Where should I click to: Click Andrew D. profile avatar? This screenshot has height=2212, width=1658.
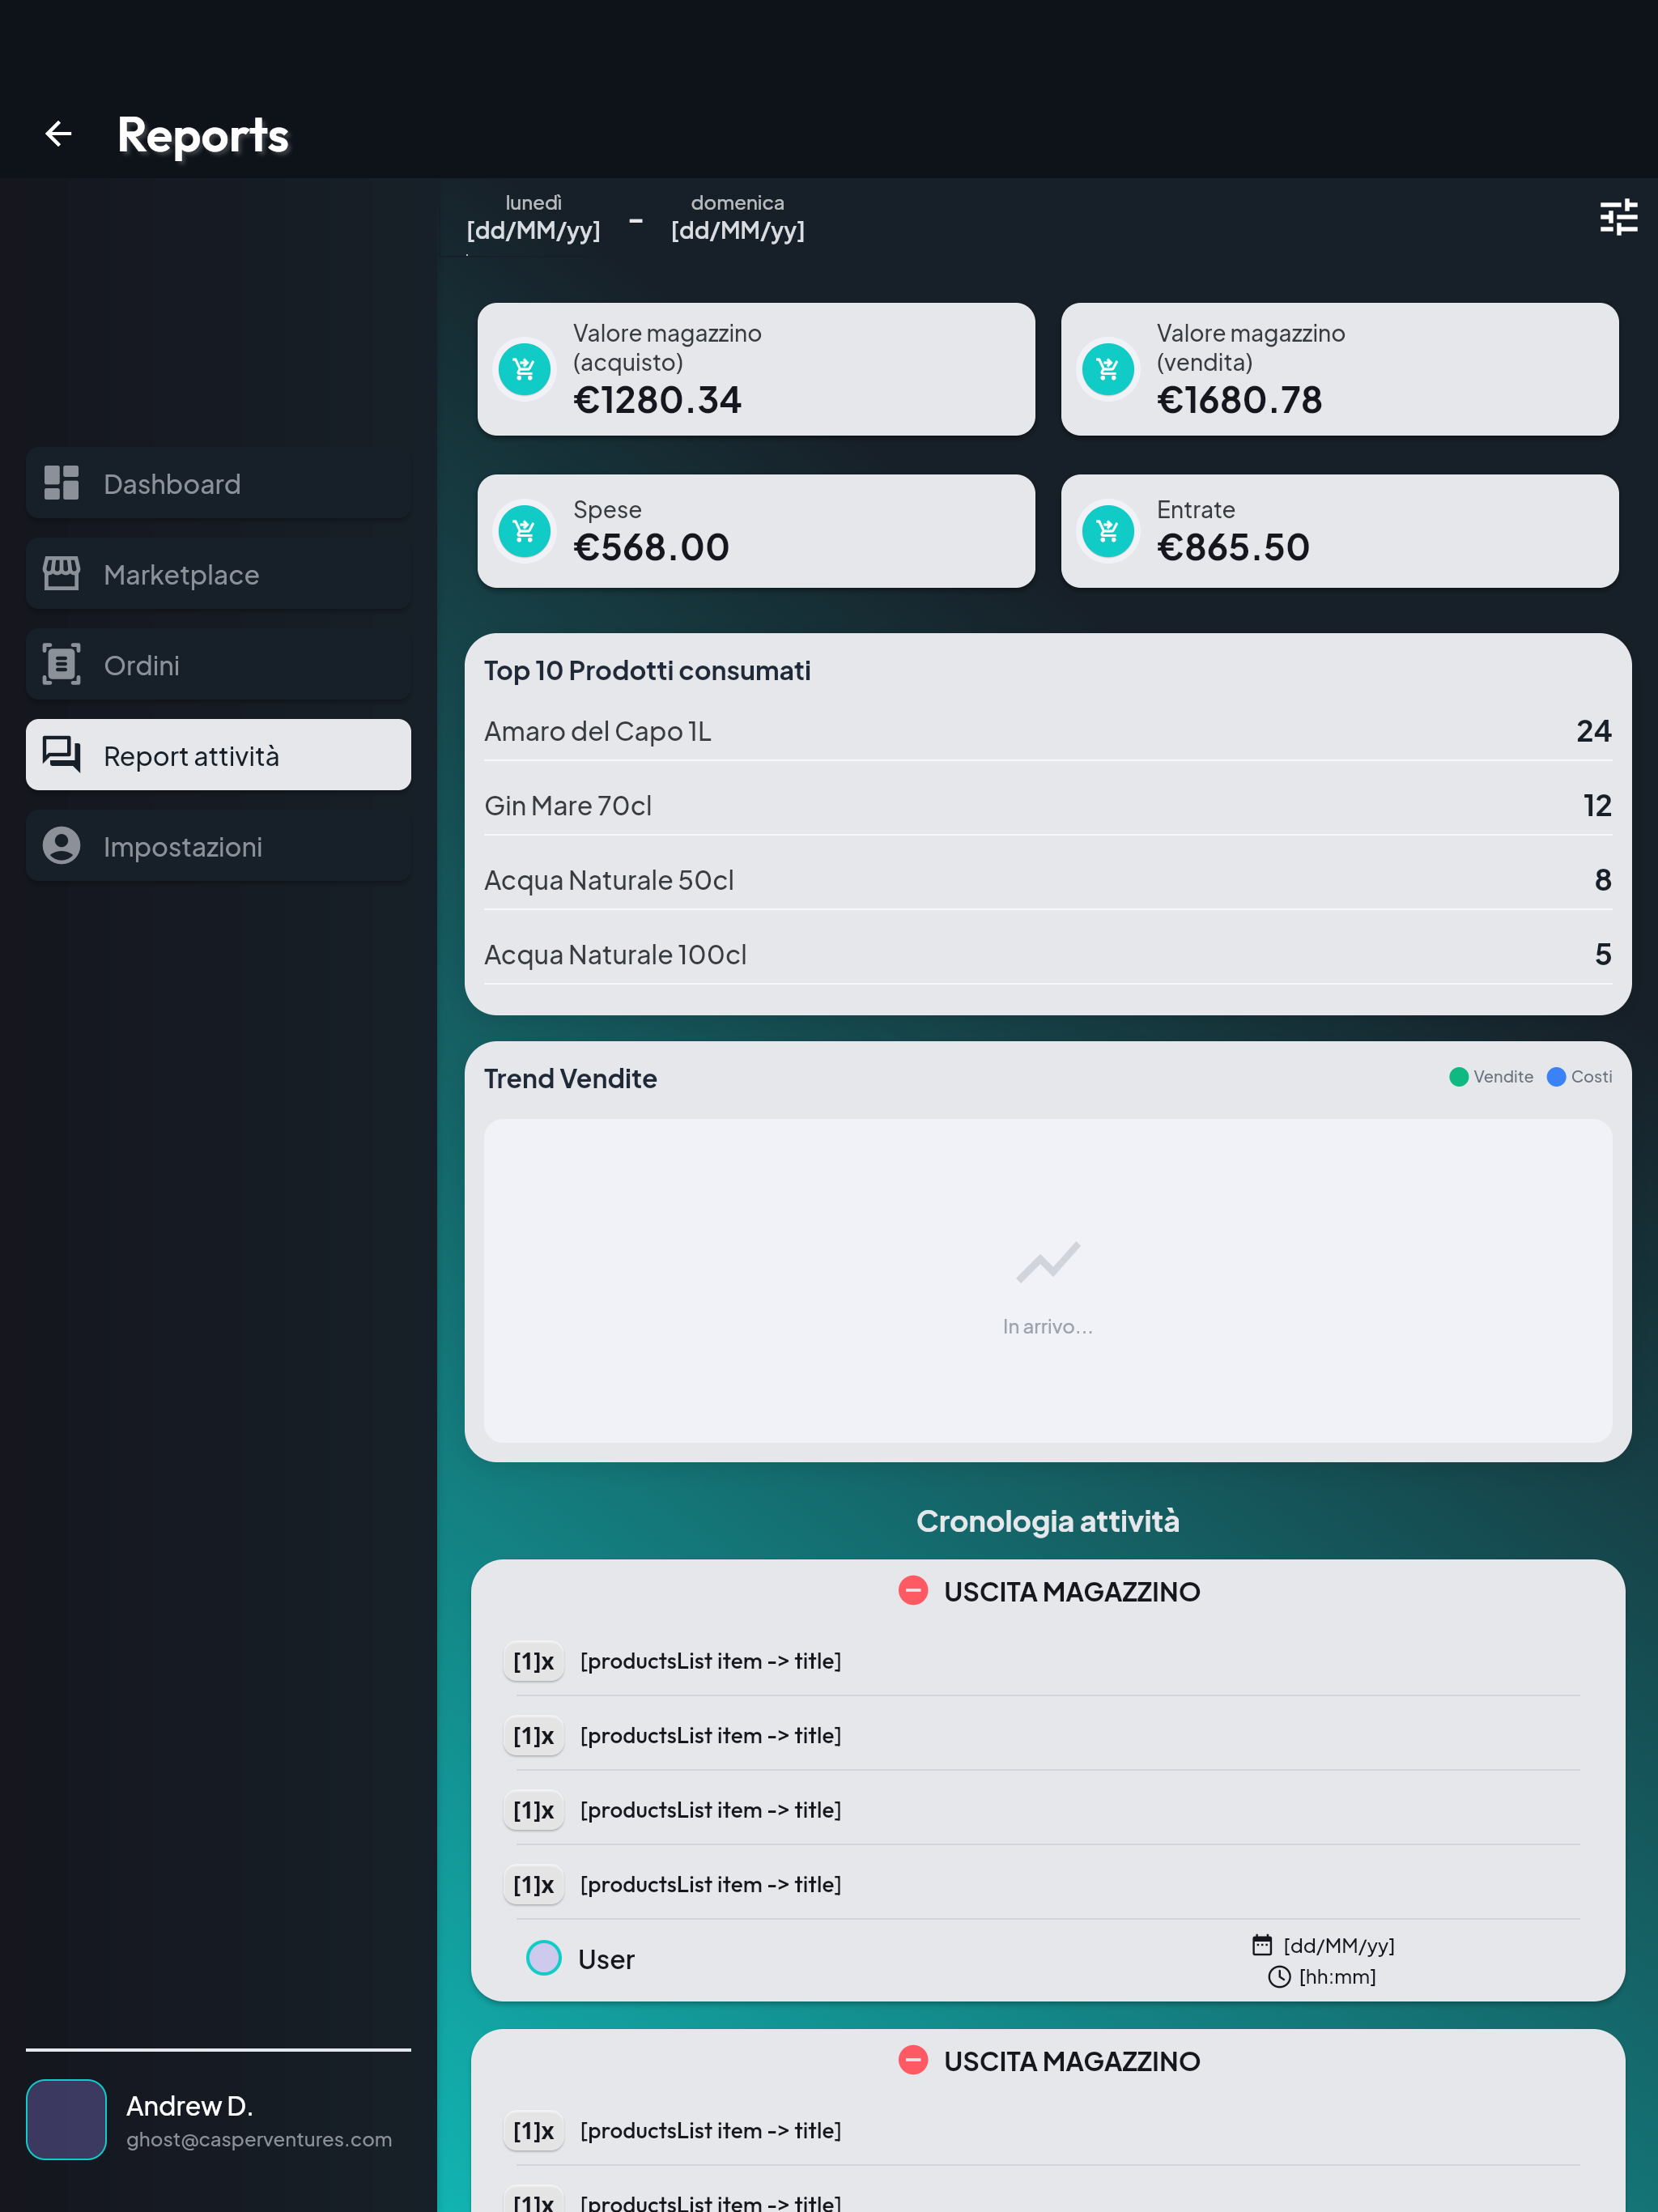(x=66, y=2120)
